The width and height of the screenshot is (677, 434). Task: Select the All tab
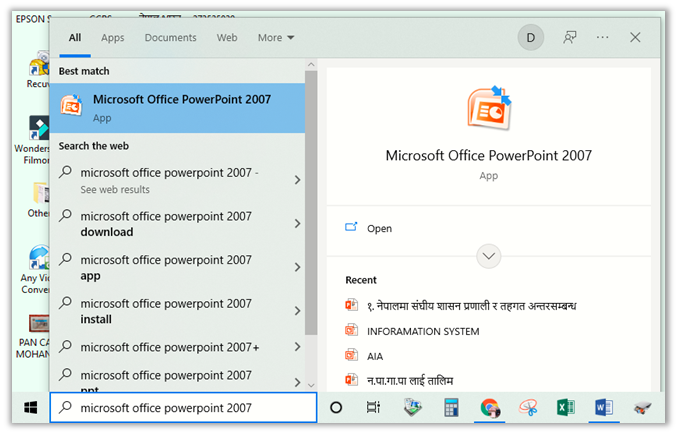coord(75,38)
